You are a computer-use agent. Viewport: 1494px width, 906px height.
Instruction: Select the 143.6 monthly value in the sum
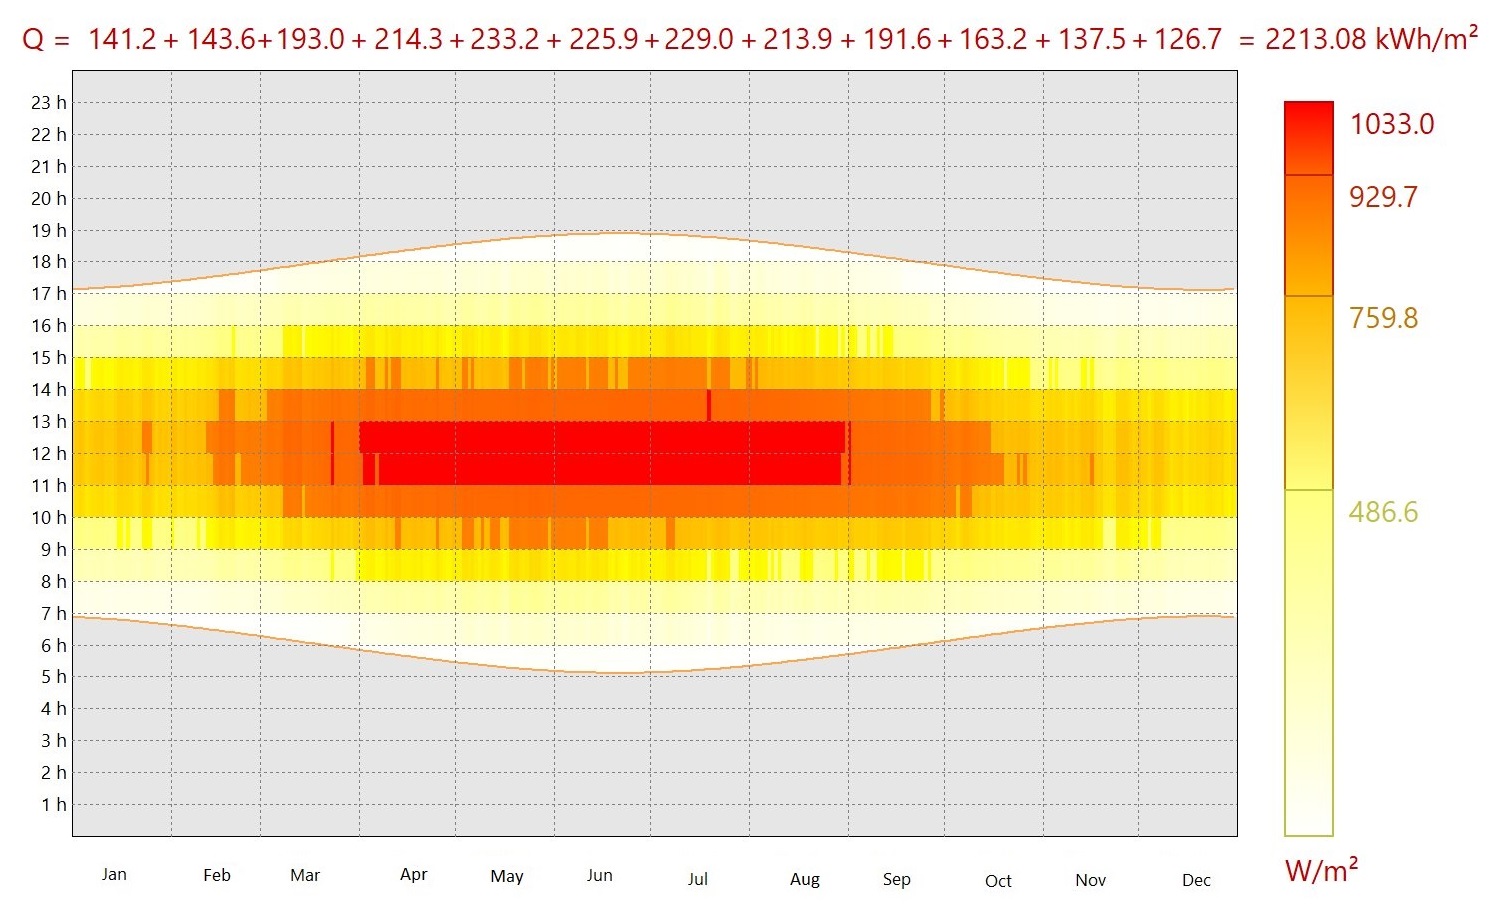tap(222, 39)
